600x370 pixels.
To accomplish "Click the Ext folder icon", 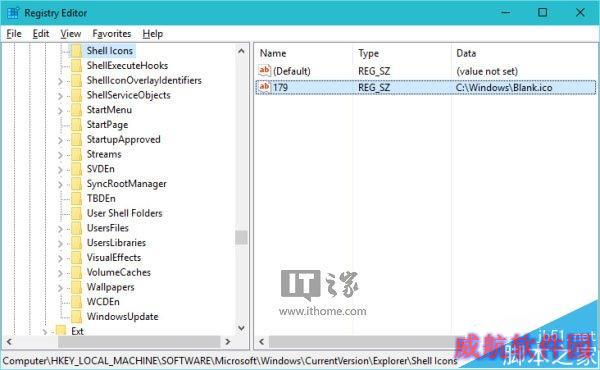I will [61, 331].
